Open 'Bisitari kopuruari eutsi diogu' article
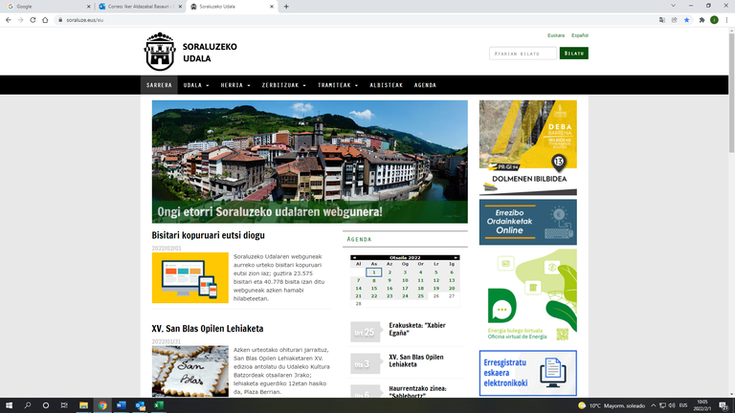The width and height of the screenshot is (735, 413). point(208,235)
